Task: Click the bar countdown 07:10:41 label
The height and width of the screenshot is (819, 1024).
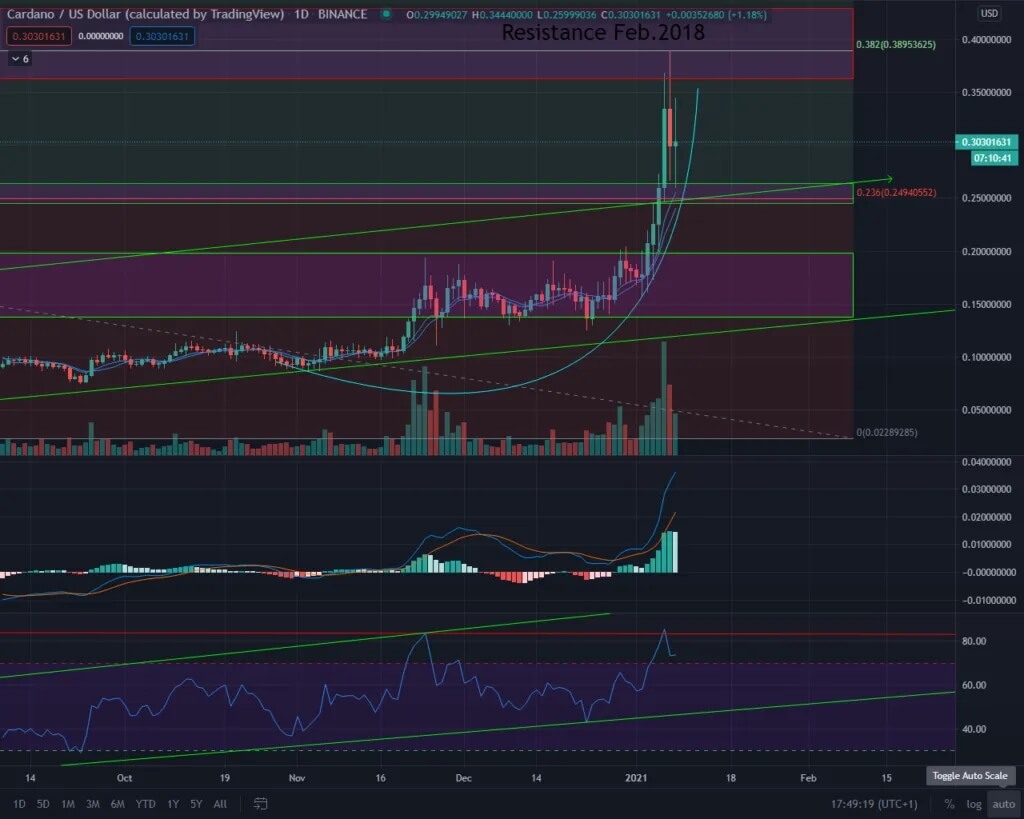Action: coord(992,158)
